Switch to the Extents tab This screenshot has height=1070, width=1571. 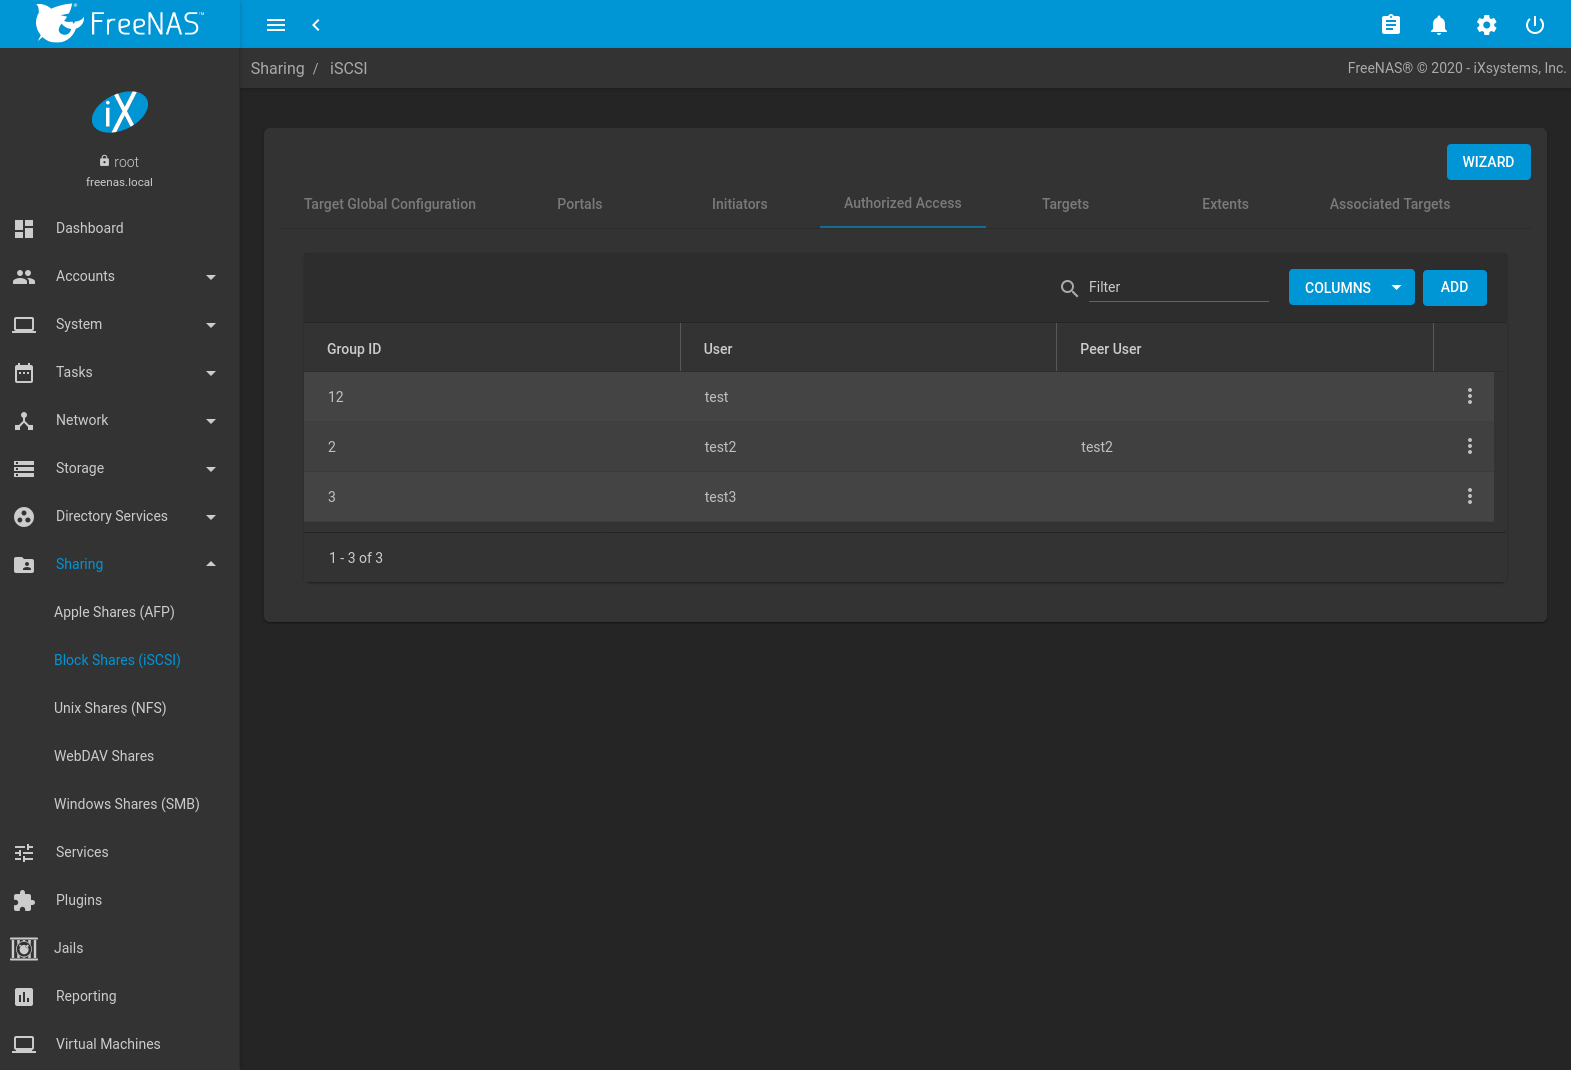pos(1225,204)
